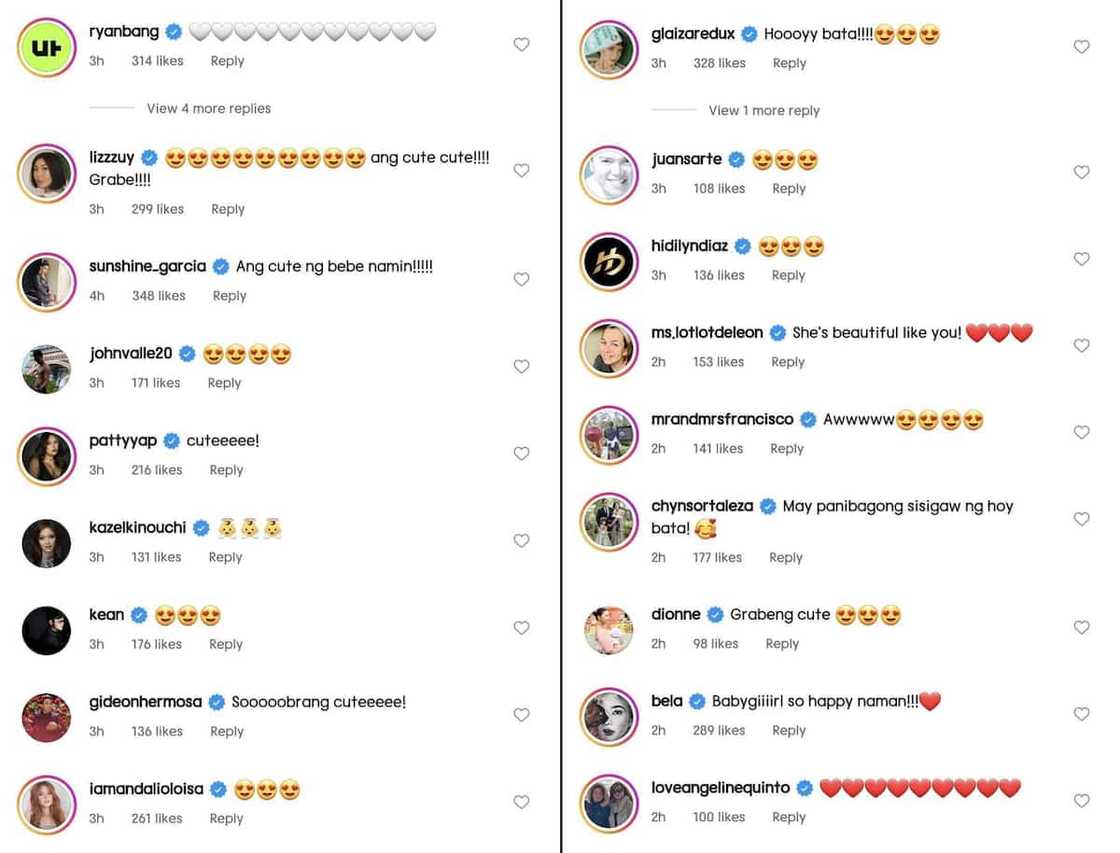Viewport: 1120px width, 853px height.
Task: Like ryanbang's comment using the heart icon
Action: coord(521,44)
